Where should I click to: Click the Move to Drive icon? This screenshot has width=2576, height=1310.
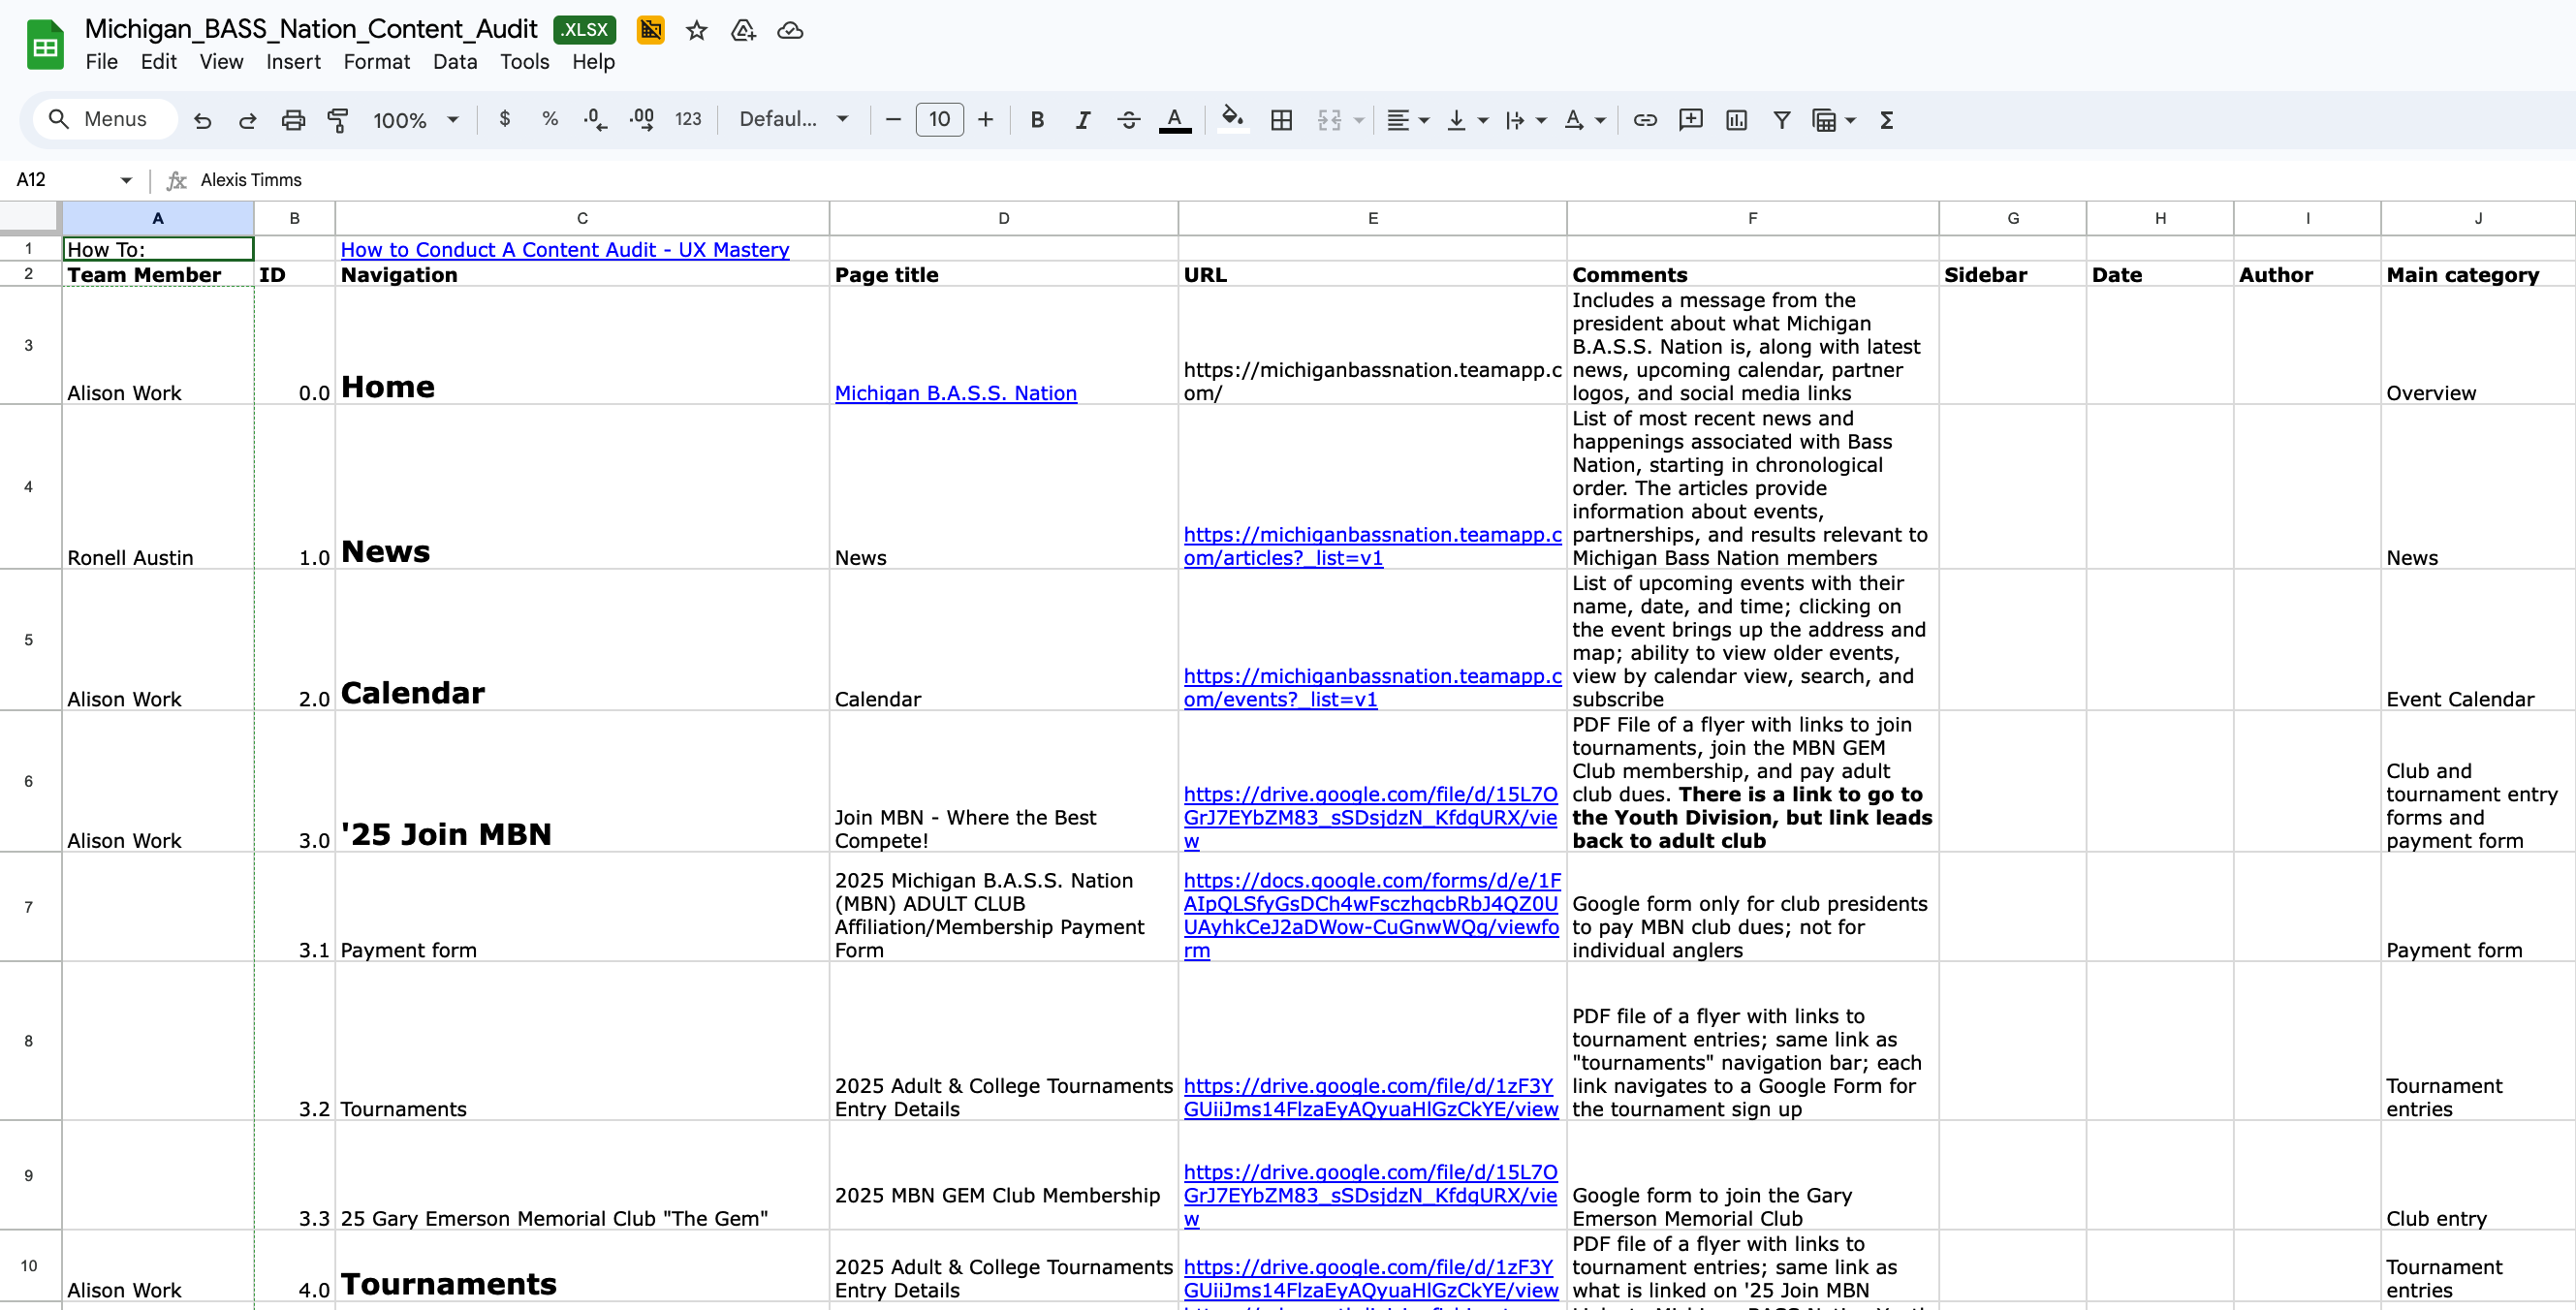[743, 31]
